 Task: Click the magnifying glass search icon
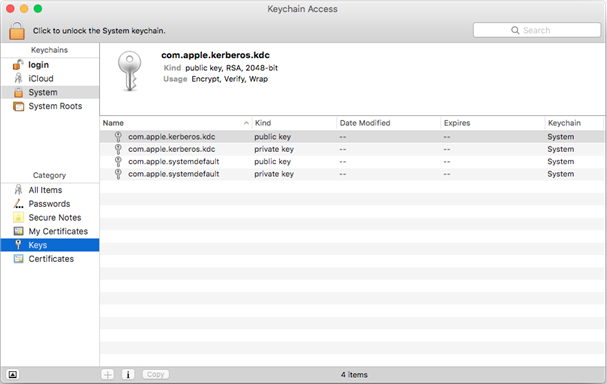(515, 30)
